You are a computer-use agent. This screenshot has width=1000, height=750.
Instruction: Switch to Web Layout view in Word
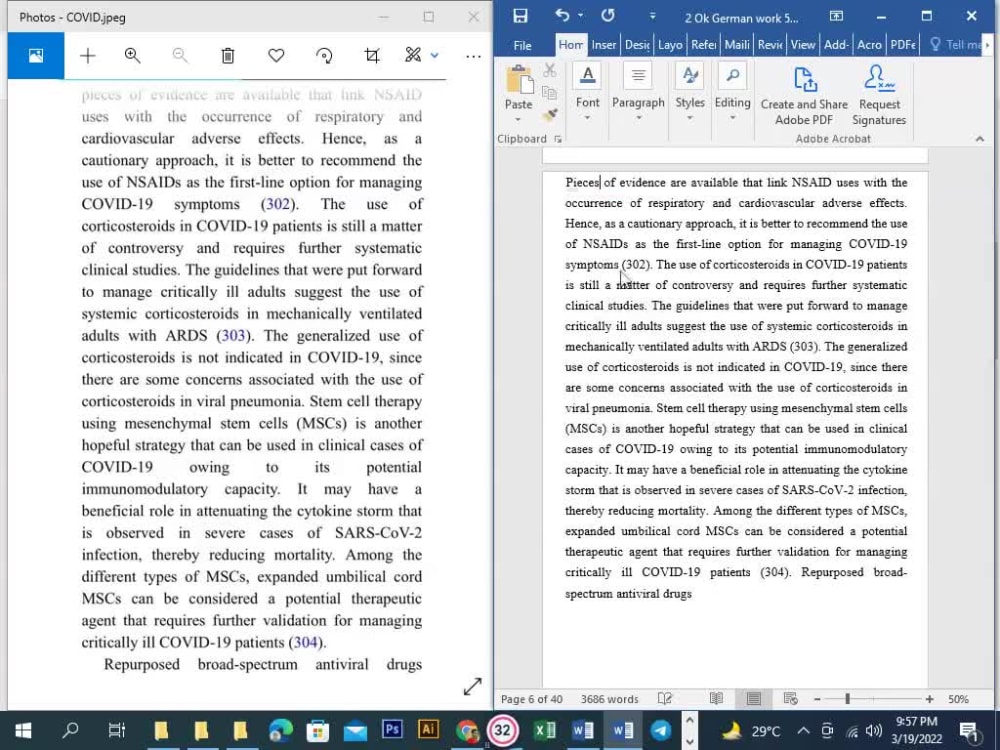[x=790, y=699]
